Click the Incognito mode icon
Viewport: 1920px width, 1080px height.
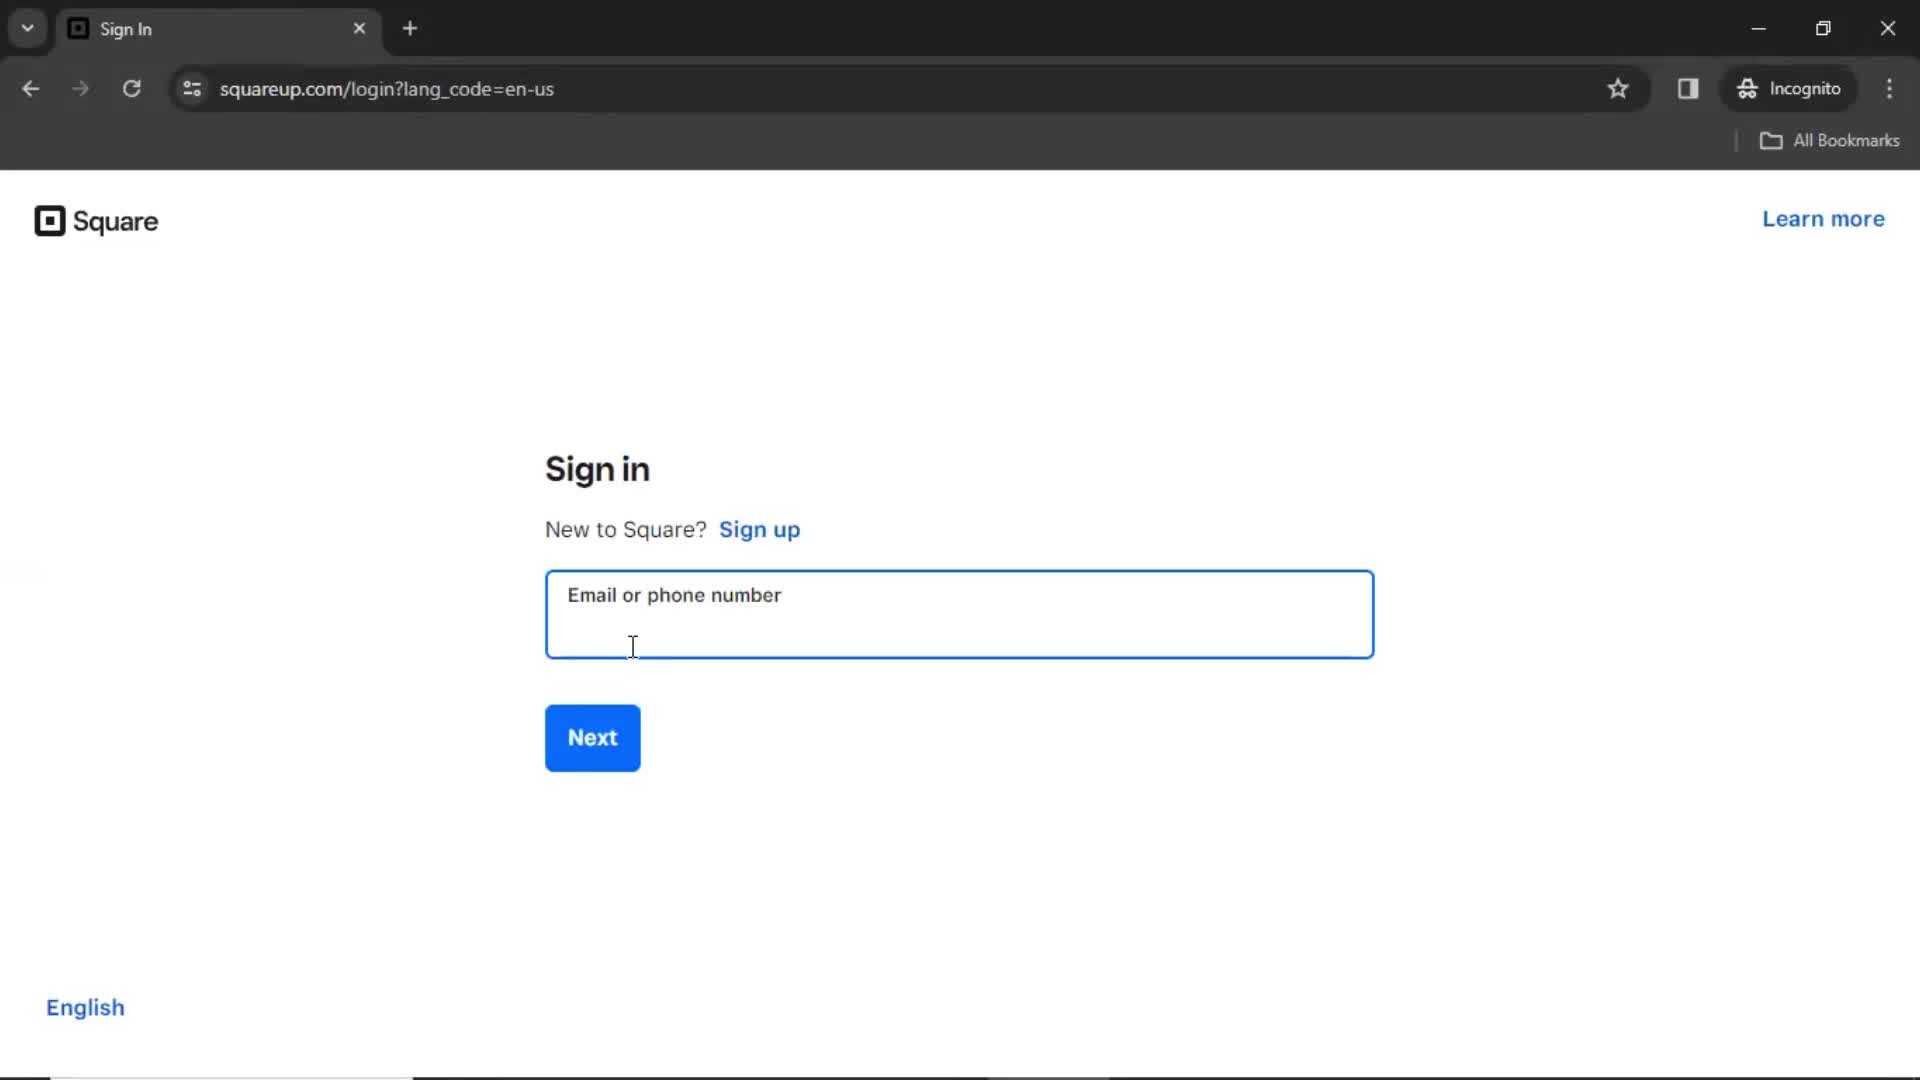tap(1746, 88)
